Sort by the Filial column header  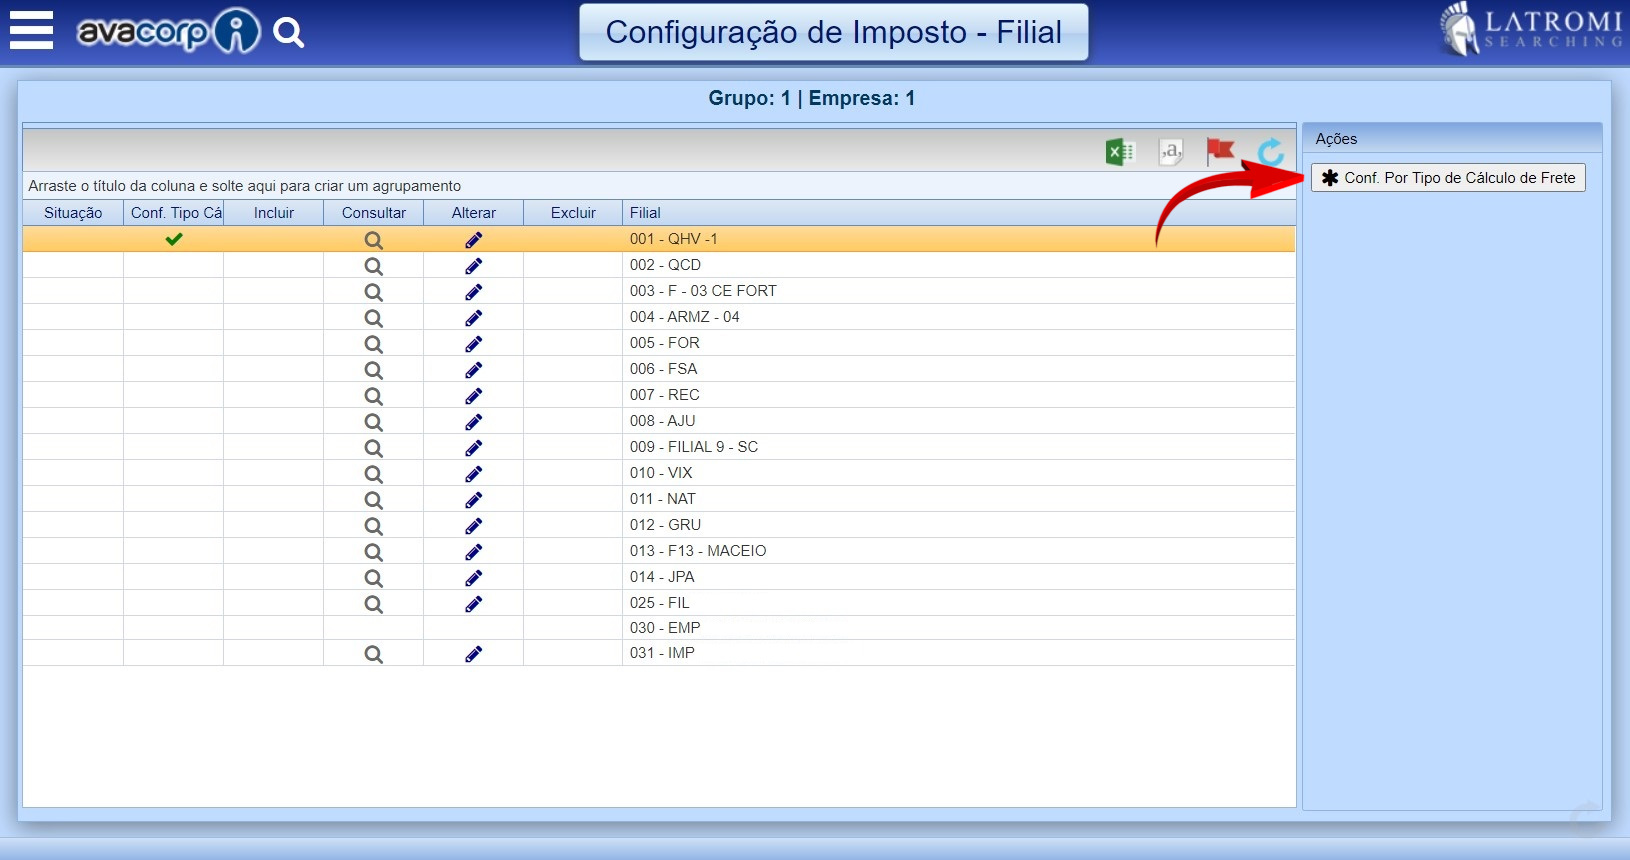[x=645, y=213]
